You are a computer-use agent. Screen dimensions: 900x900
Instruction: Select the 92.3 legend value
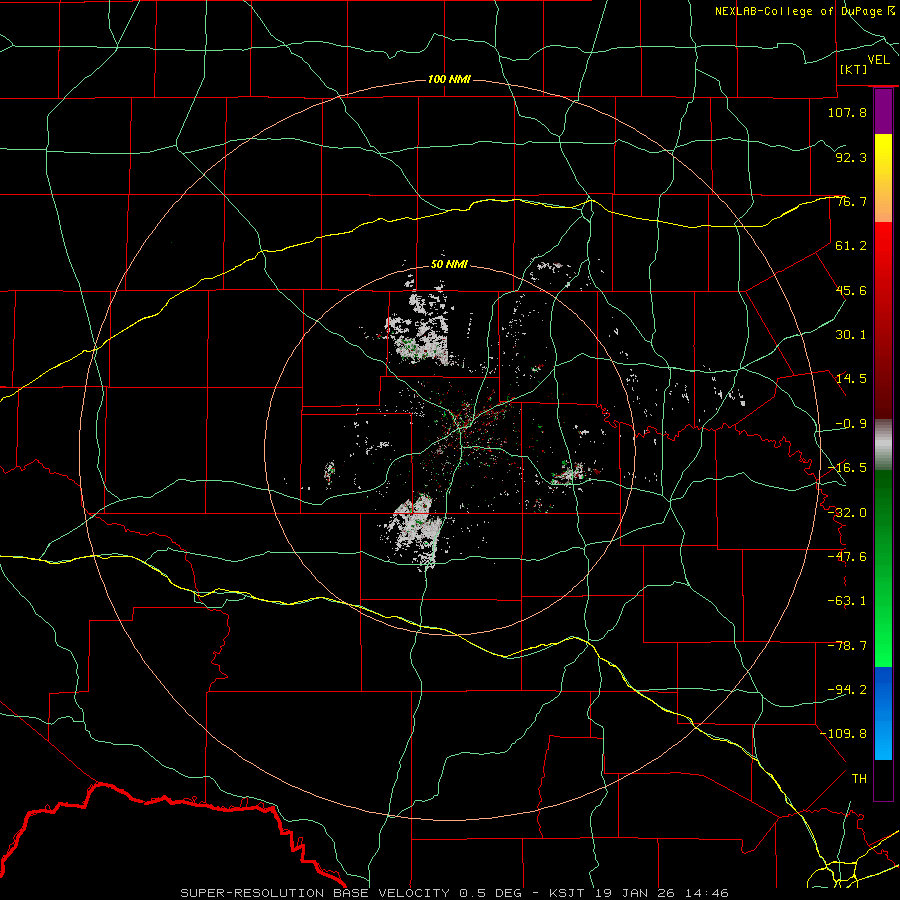point(851,157)
